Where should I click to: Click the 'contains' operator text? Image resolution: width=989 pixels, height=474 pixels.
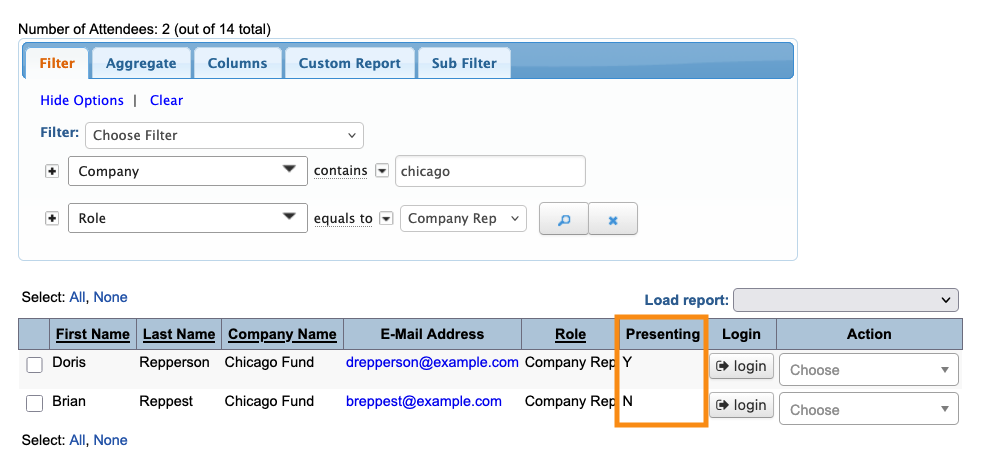coord(341,171)
